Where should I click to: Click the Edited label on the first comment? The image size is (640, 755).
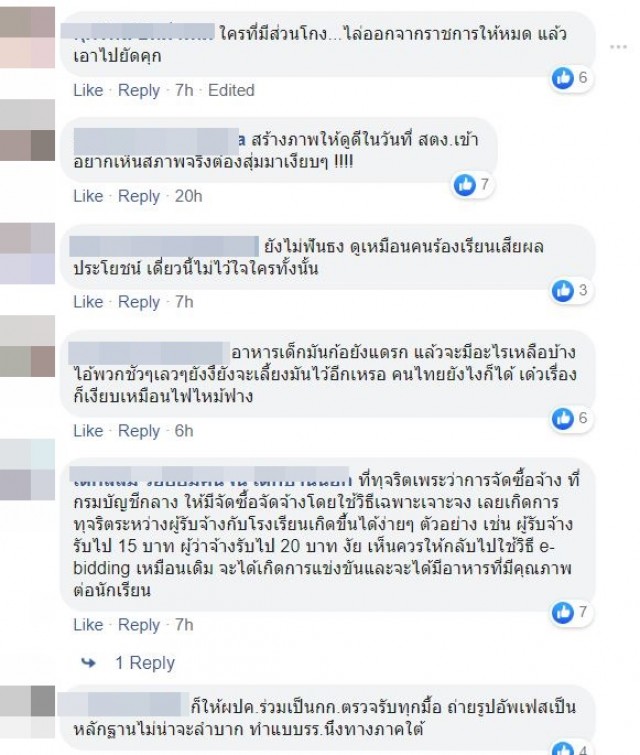pyautogui.click(x=231, y=90)
